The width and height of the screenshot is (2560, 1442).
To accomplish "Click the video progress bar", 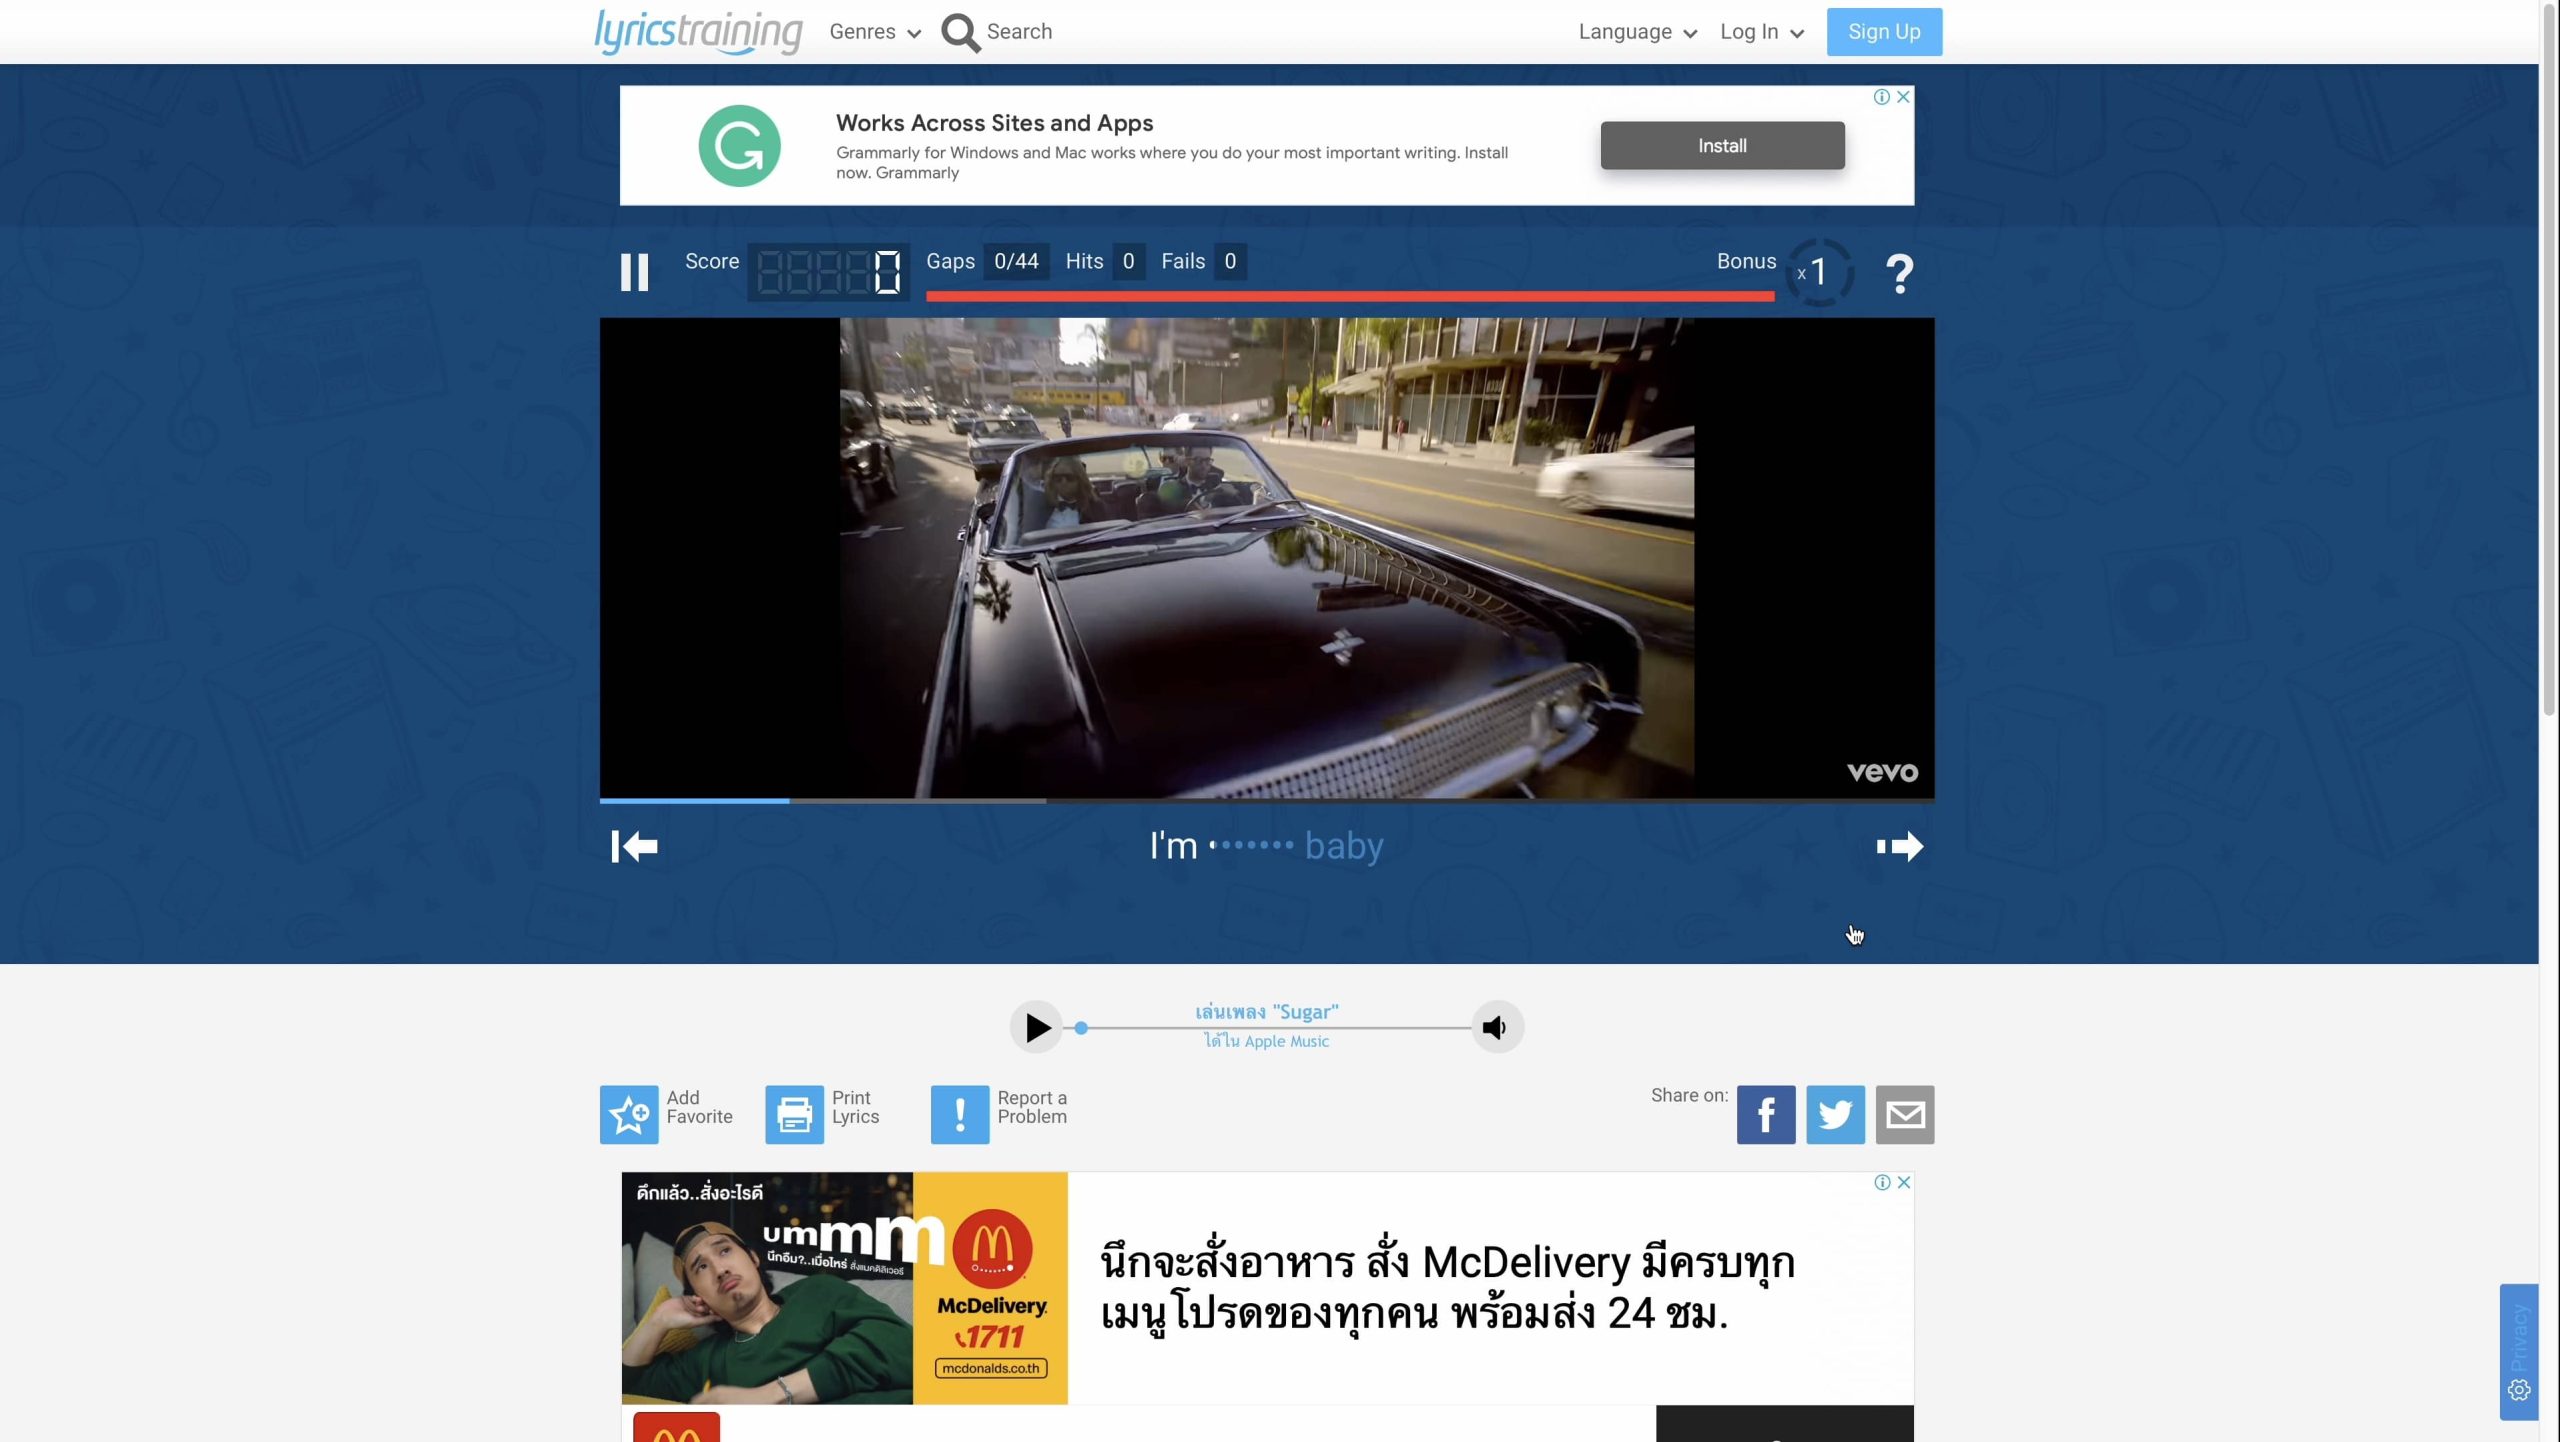I will point(1266,800).
